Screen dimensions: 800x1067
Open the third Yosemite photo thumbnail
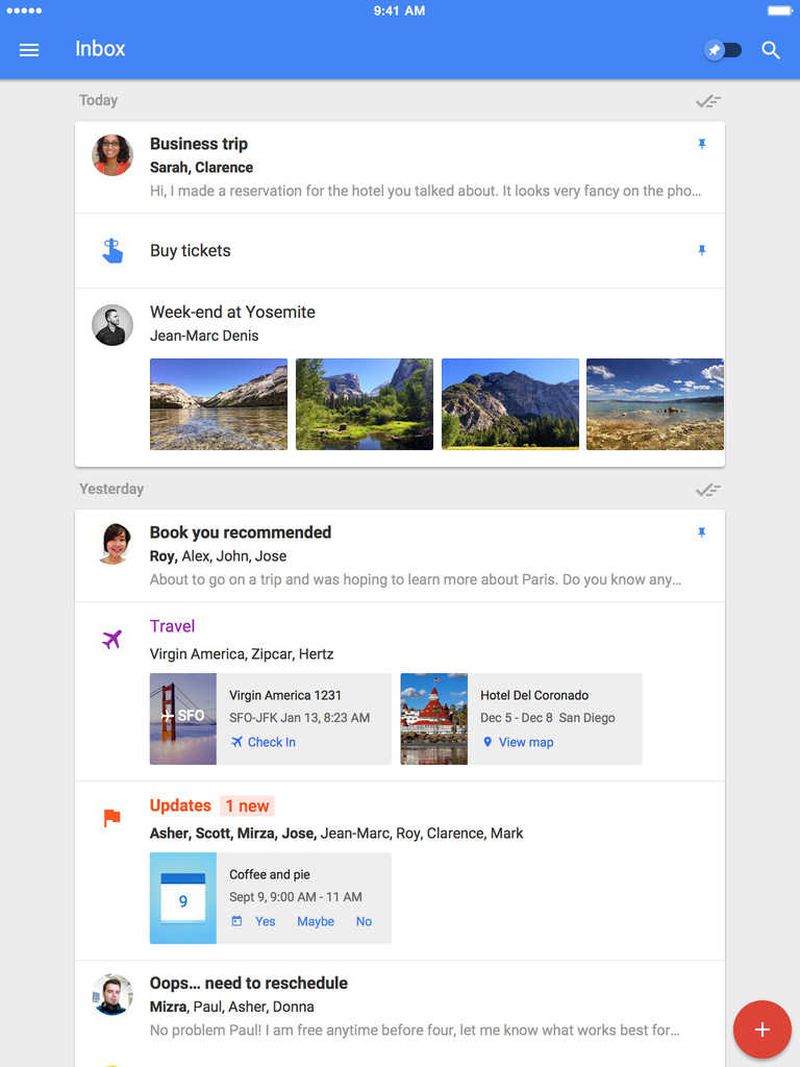point(510,404)
